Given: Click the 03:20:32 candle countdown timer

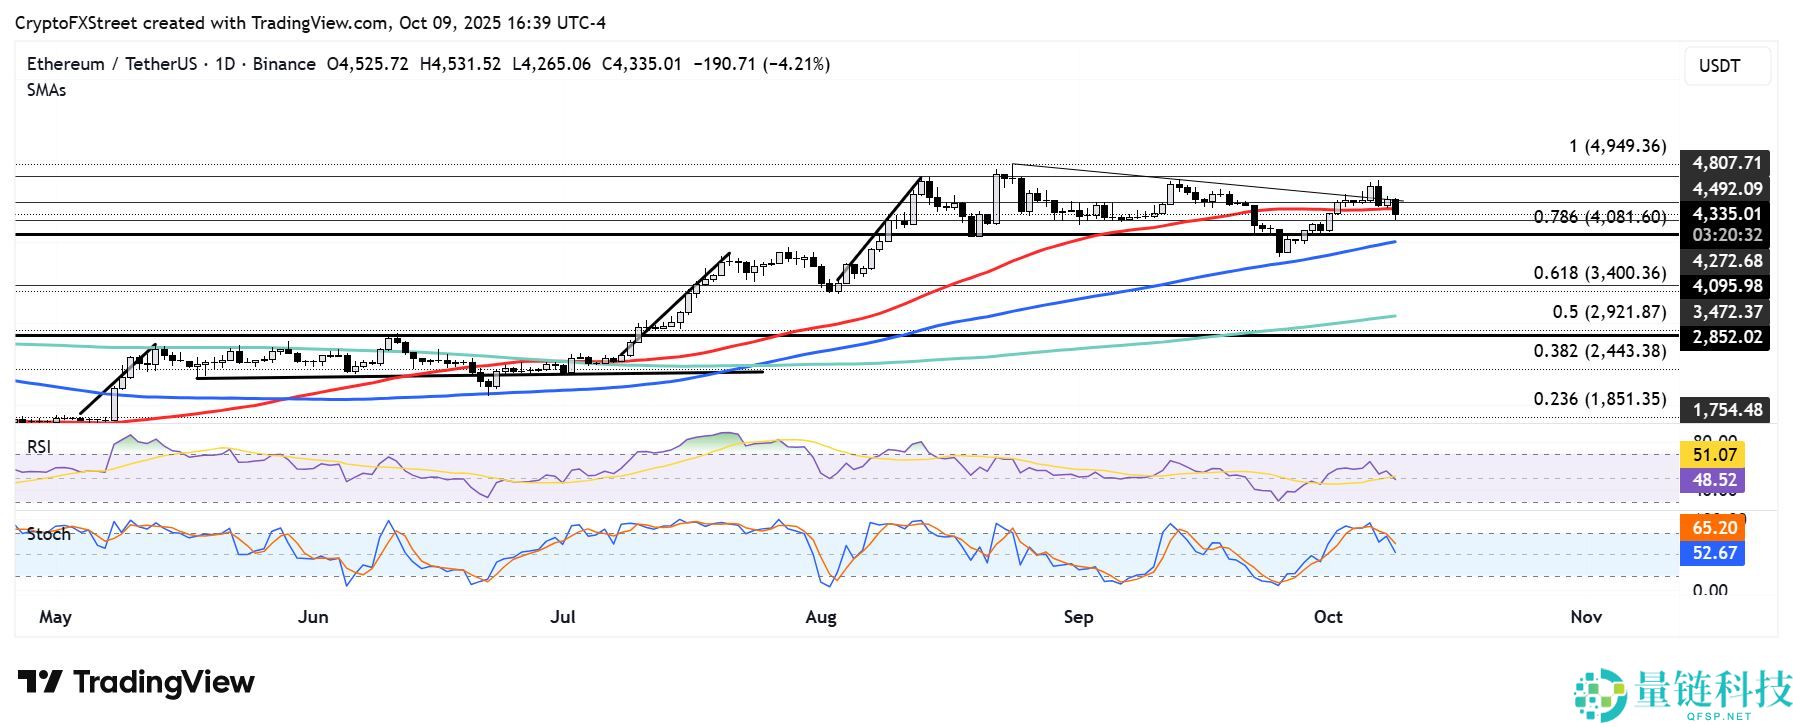Looking at the screenshot, I should [x=1726, y=235].
